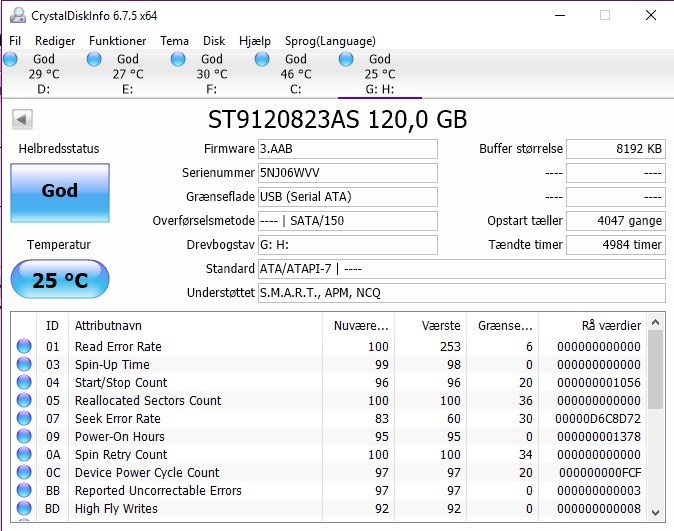Click the Tændte timer field 4984 timer
The image size is (674, 531).
[x=616, y=245]
